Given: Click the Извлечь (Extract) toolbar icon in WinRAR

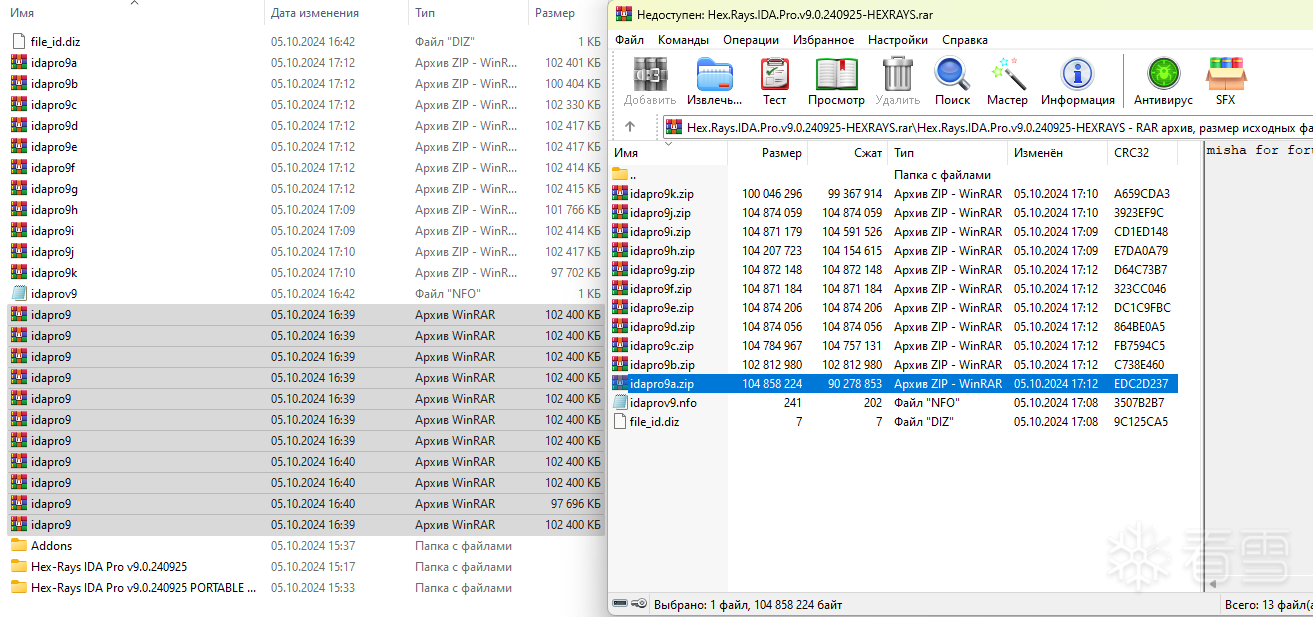Looking at the screenshot, I should (x=715, y=75).
